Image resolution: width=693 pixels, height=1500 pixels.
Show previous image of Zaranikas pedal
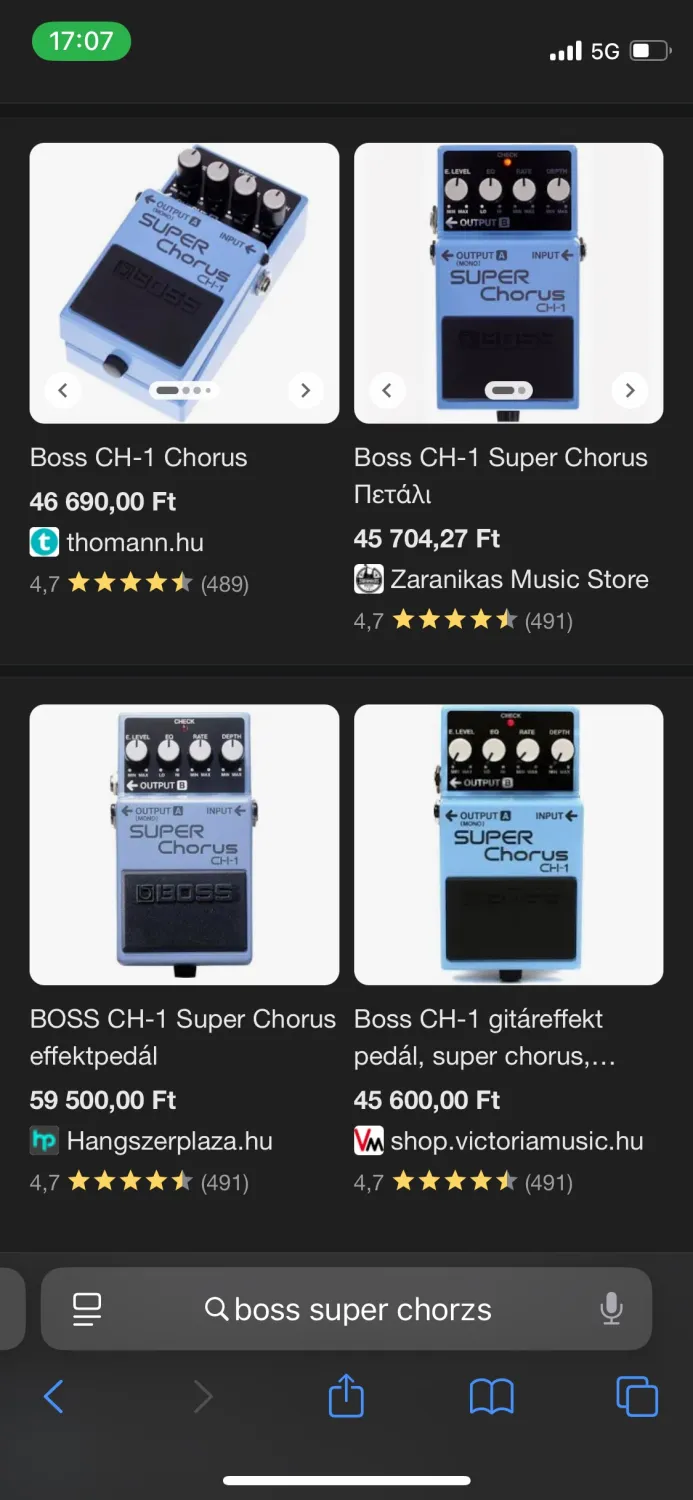click(x=387, y=390)
